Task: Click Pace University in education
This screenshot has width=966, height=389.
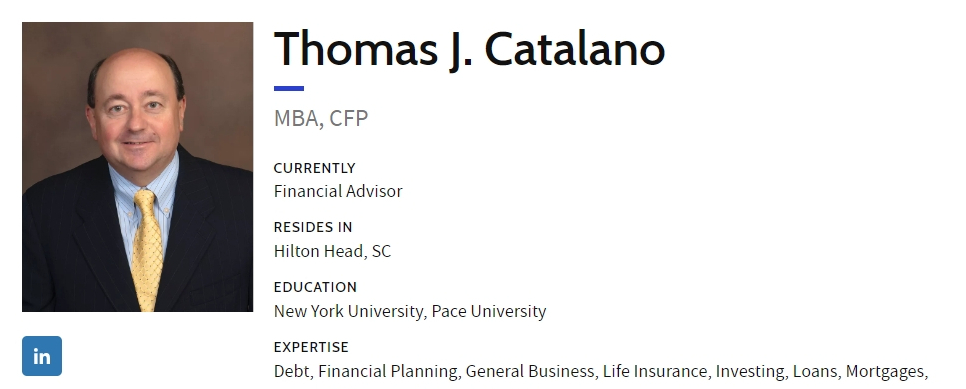Action: point(489,311)
